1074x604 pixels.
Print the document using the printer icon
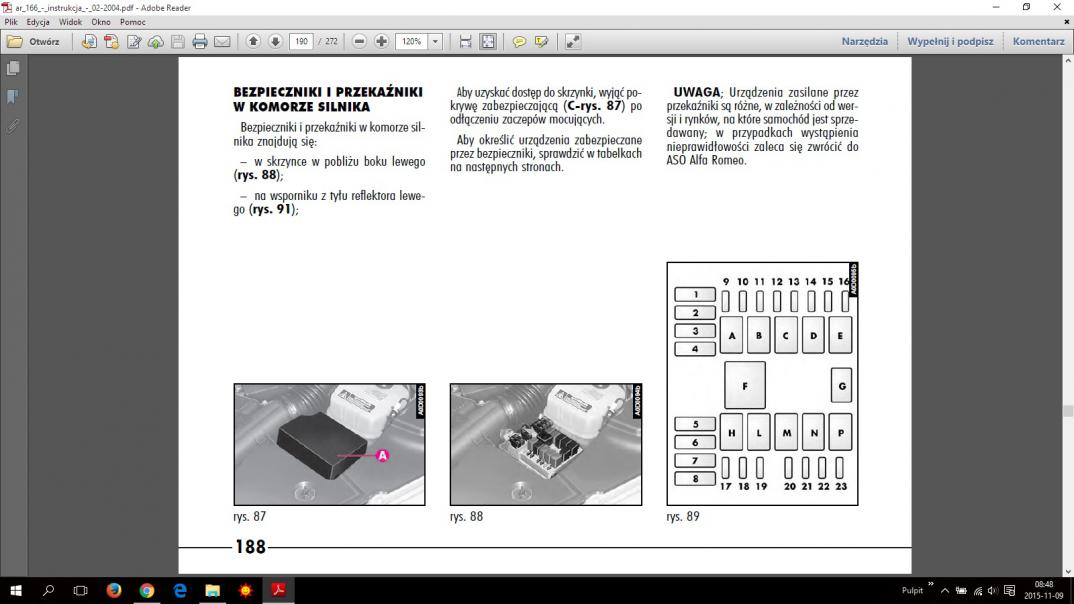[x=199, y=42]
